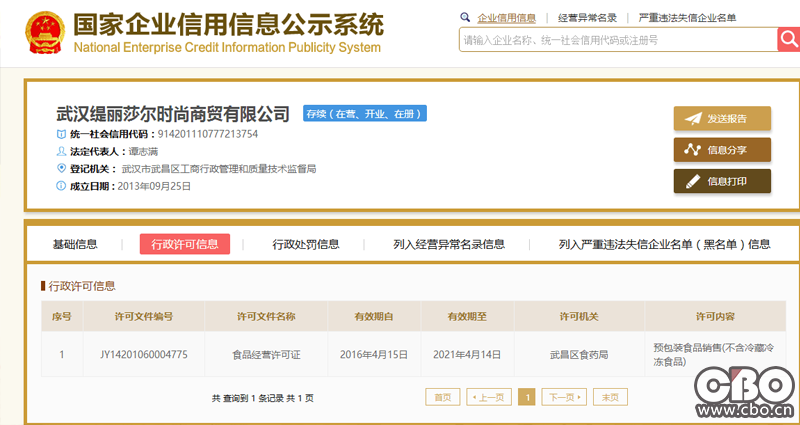Select the 行政许可信息 tab
Screen dimensions: 800x425
(185, 244)
